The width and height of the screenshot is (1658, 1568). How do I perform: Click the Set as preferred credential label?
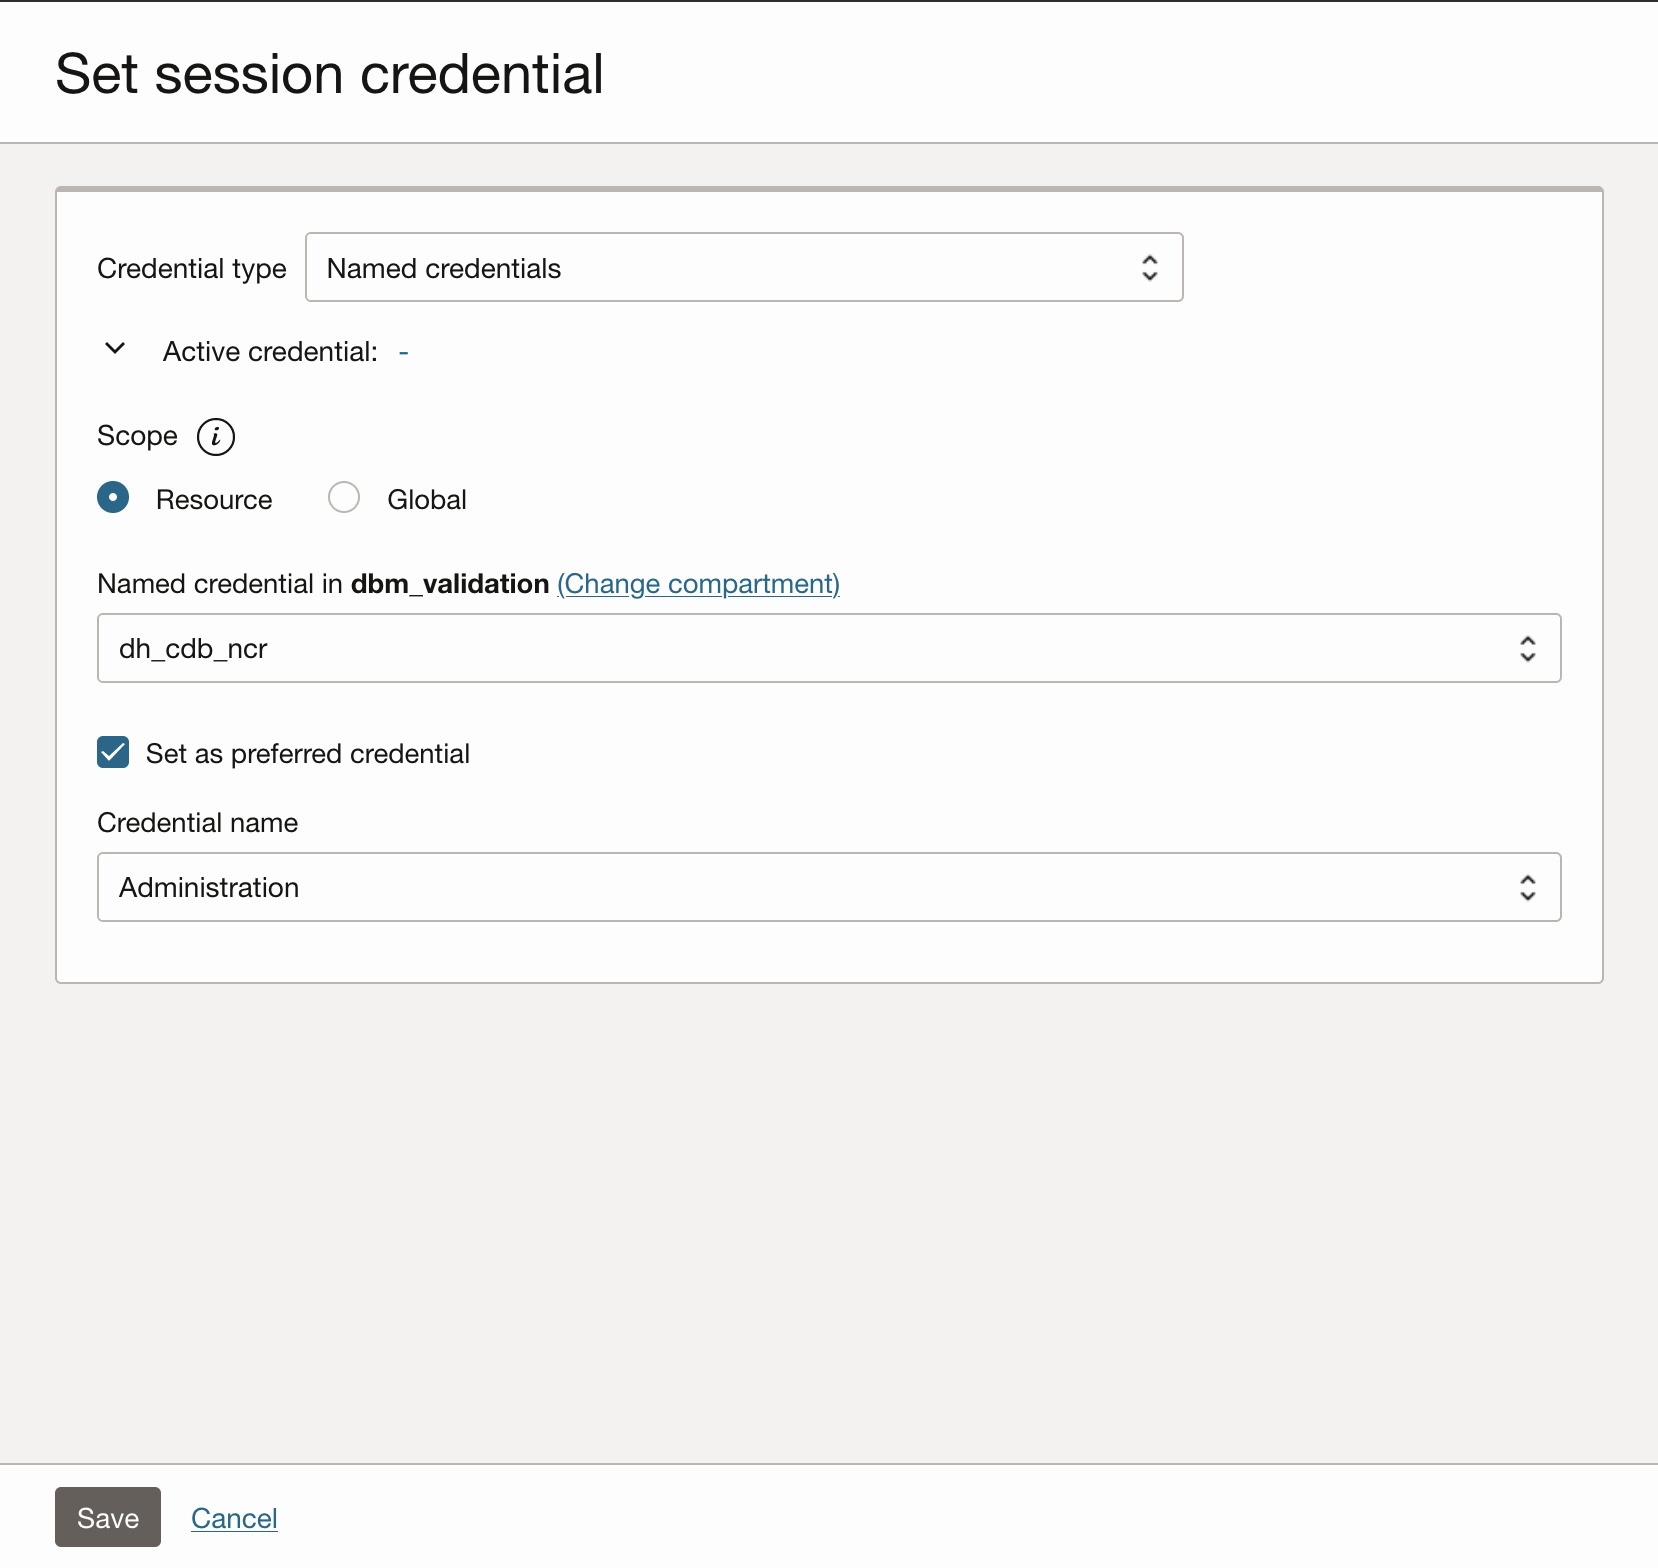pos(308,754)
